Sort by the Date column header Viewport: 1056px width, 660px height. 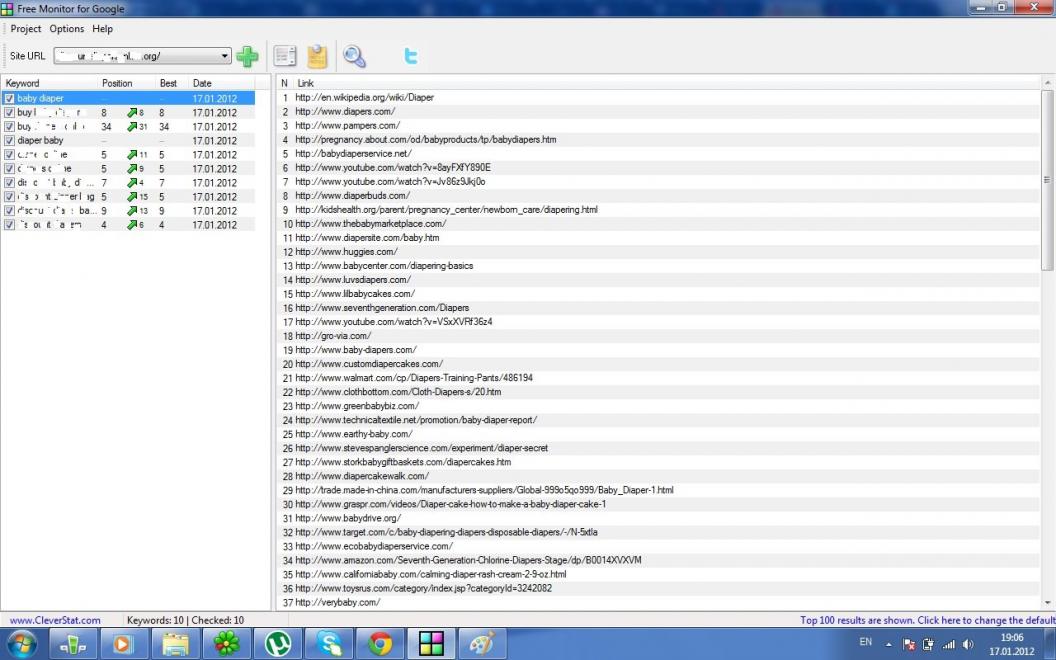coord(222,84)
